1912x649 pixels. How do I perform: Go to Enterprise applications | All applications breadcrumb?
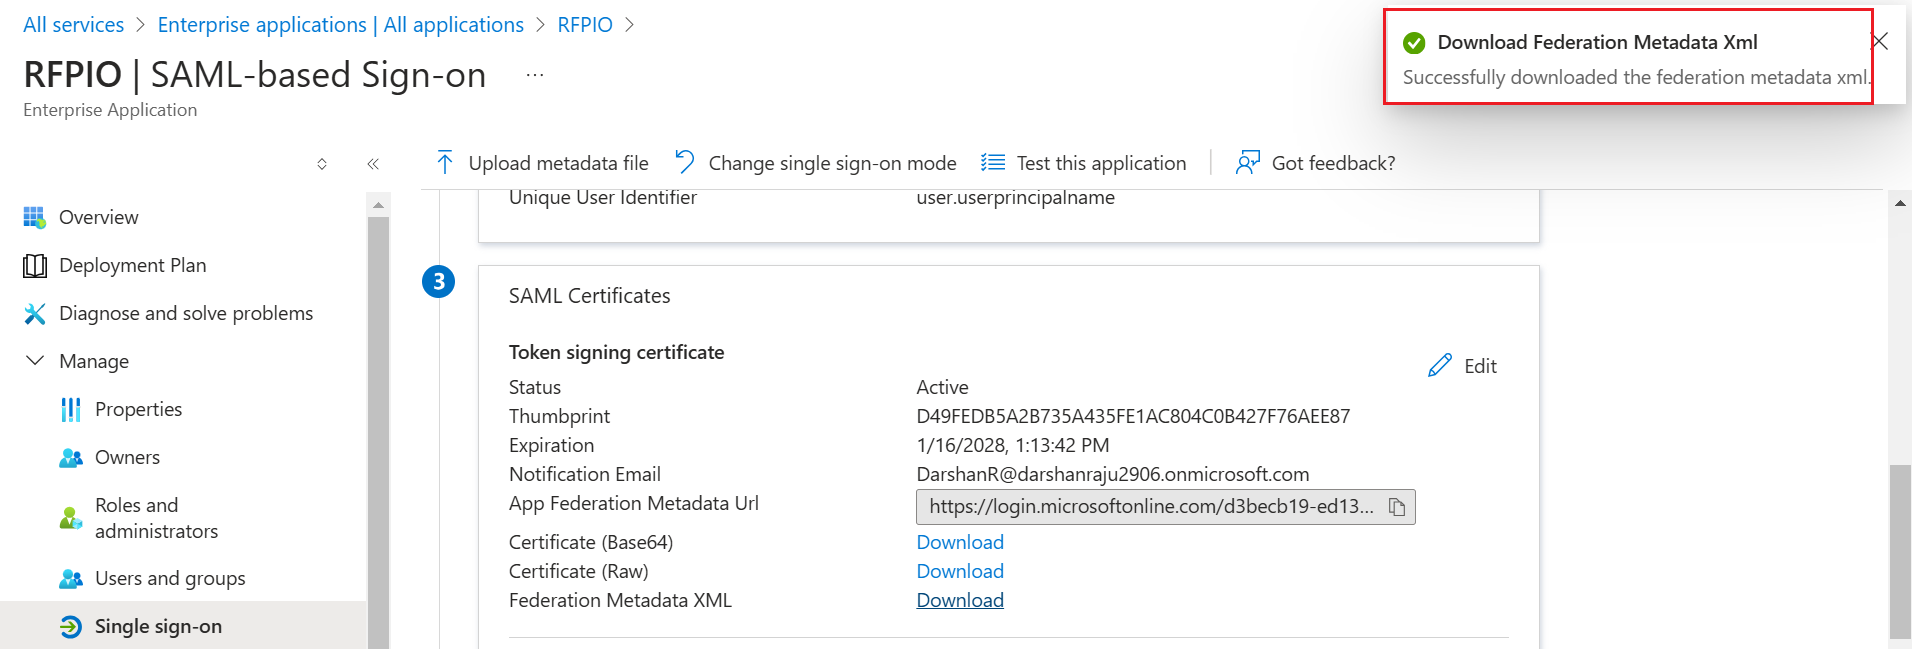pos(341,25)
